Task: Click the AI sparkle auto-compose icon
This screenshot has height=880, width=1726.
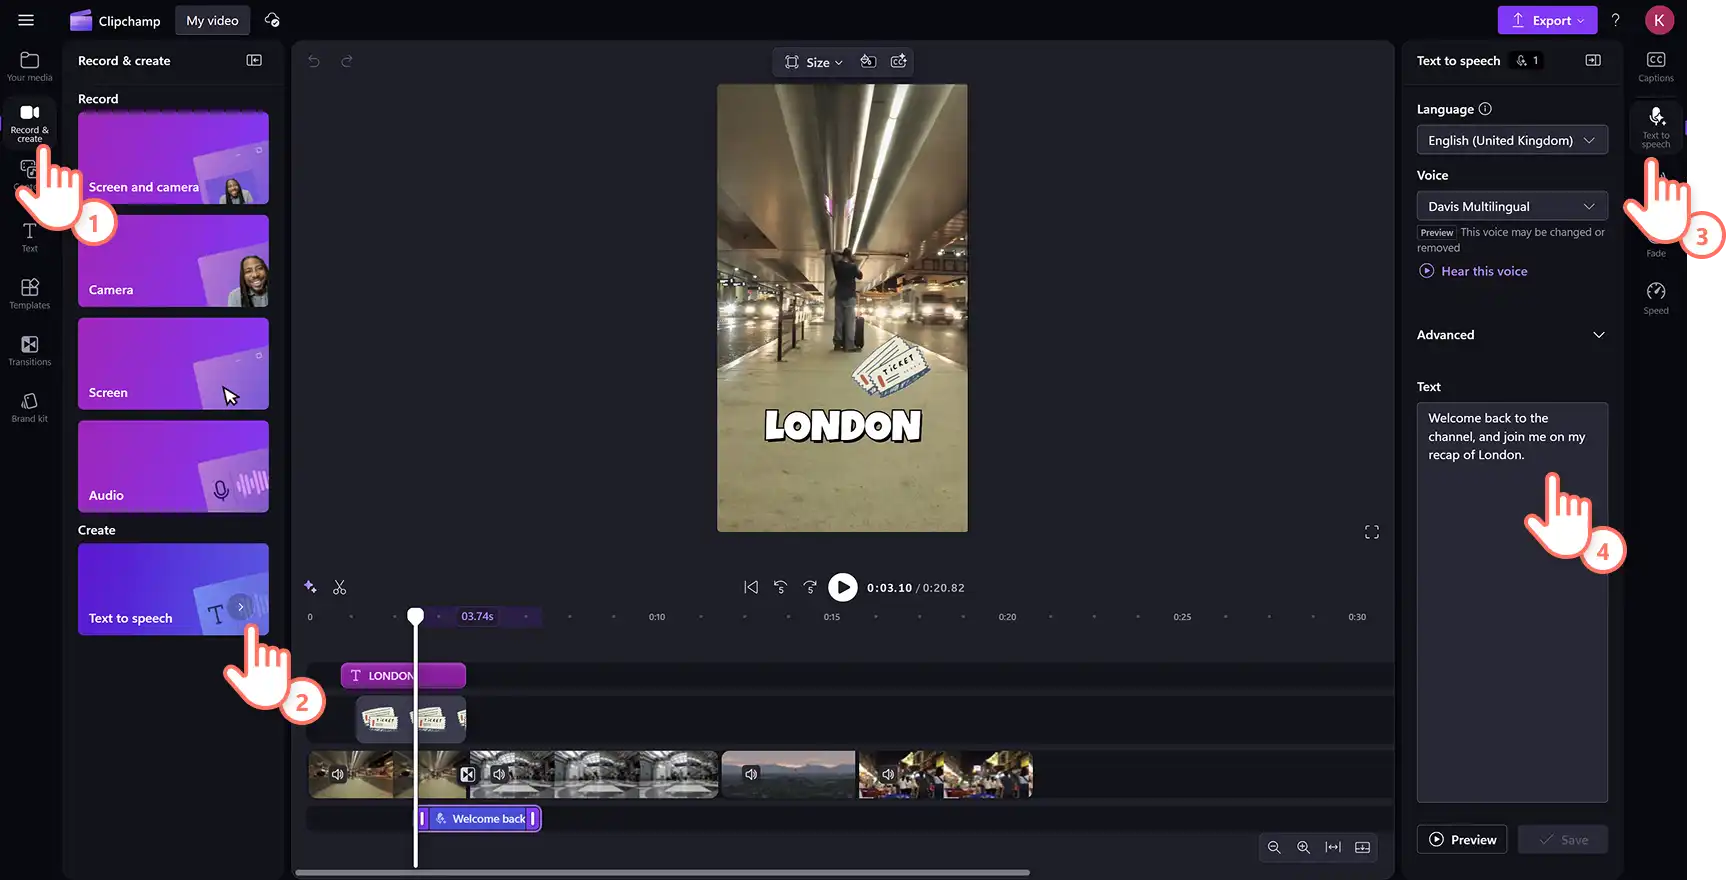Action: tap(310, 587)
